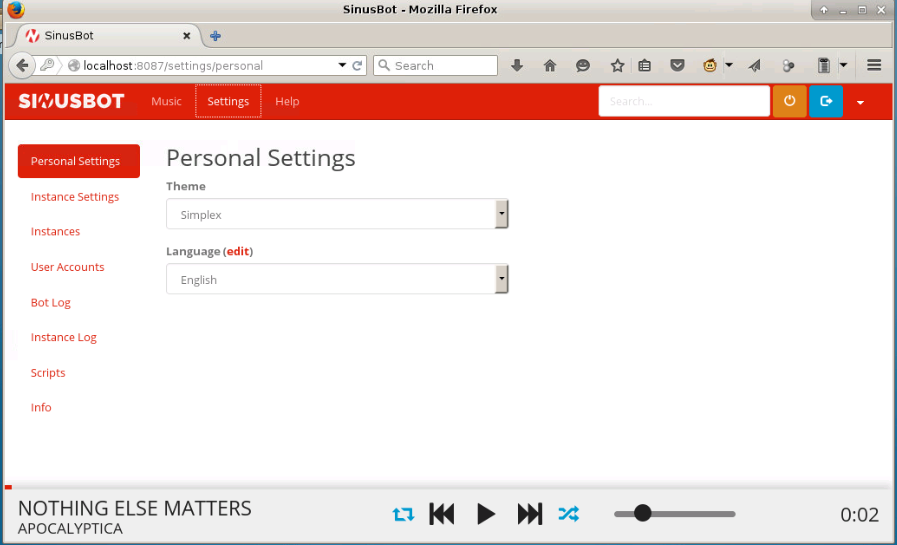Open Instance Settings page
This screenshot has height=545, width=897.
[x=75, y=197]
